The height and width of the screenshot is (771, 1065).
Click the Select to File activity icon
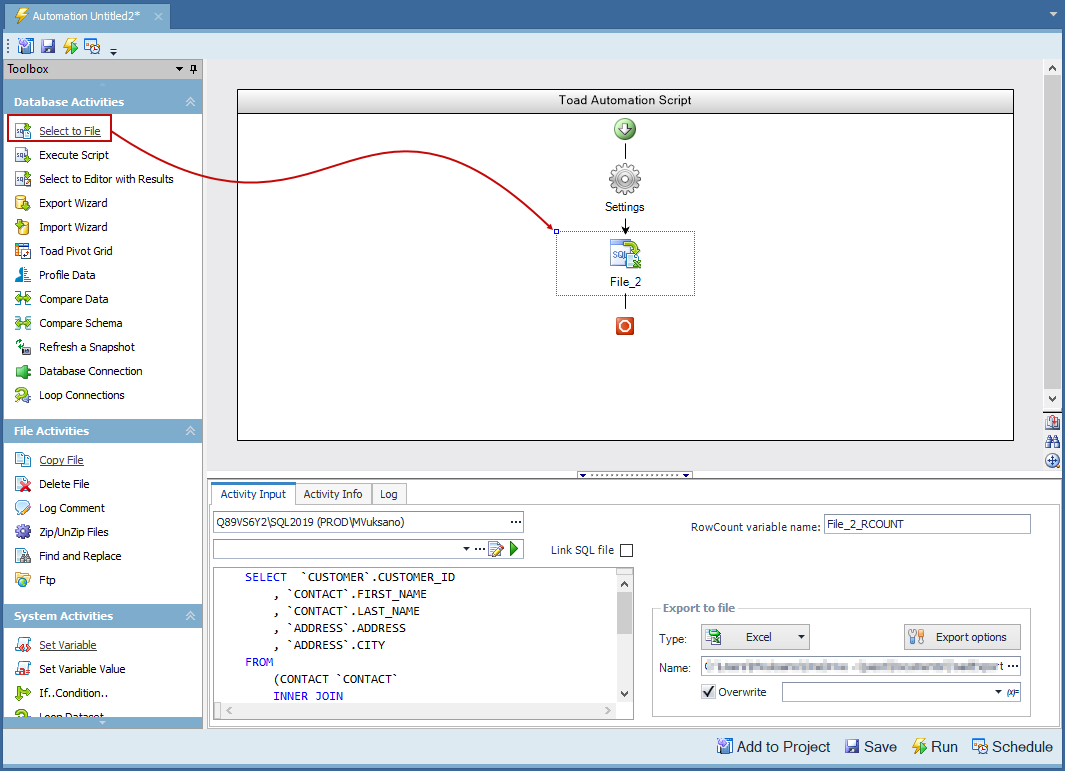[x=22, y=131]
